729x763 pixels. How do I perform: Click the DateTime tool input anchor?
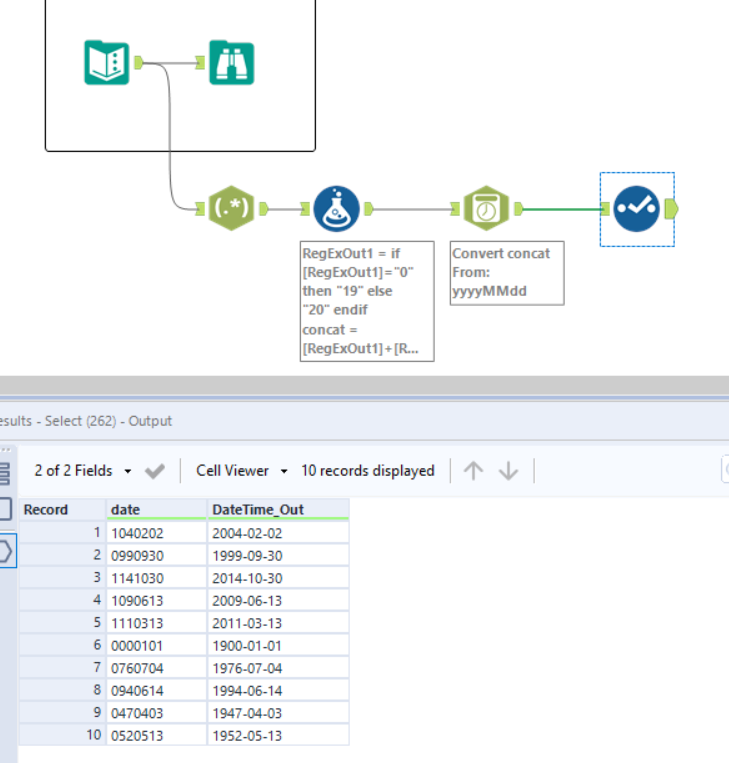[x=455, y=209]
